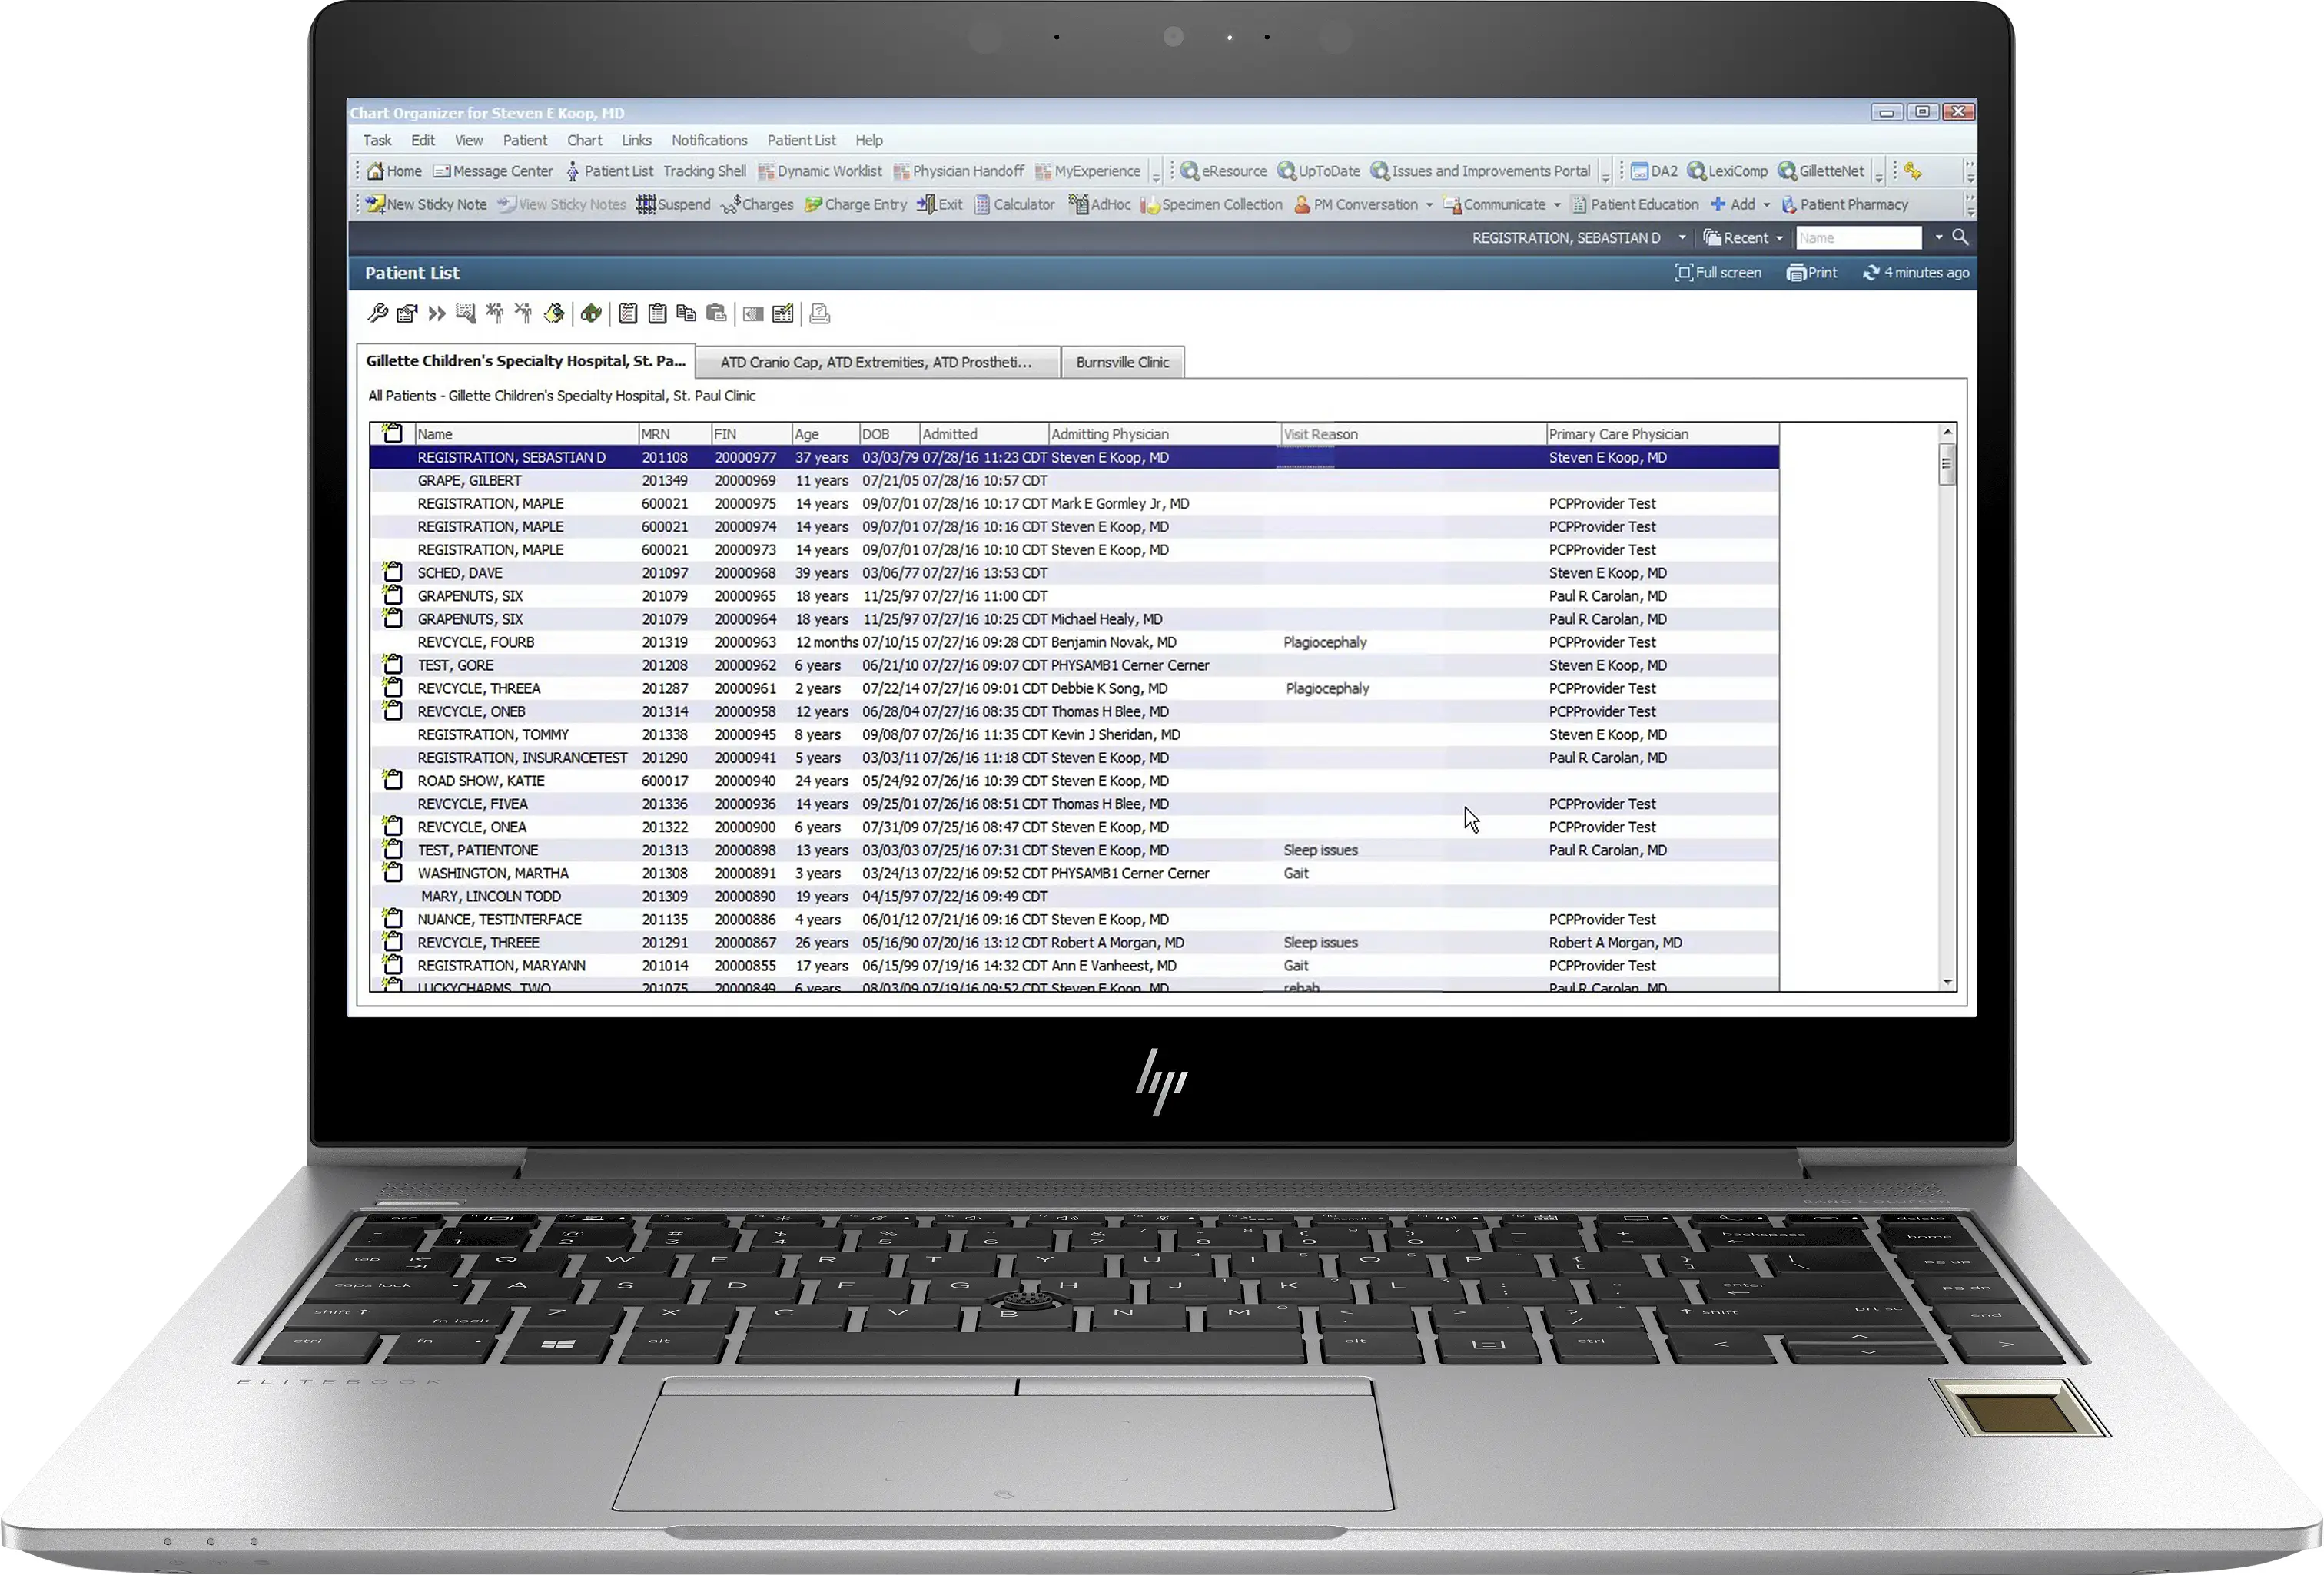The height and width of the screenshot is (1575, 2324).
Task: Sort by the Visit Reason column header
Action: 1413,434
